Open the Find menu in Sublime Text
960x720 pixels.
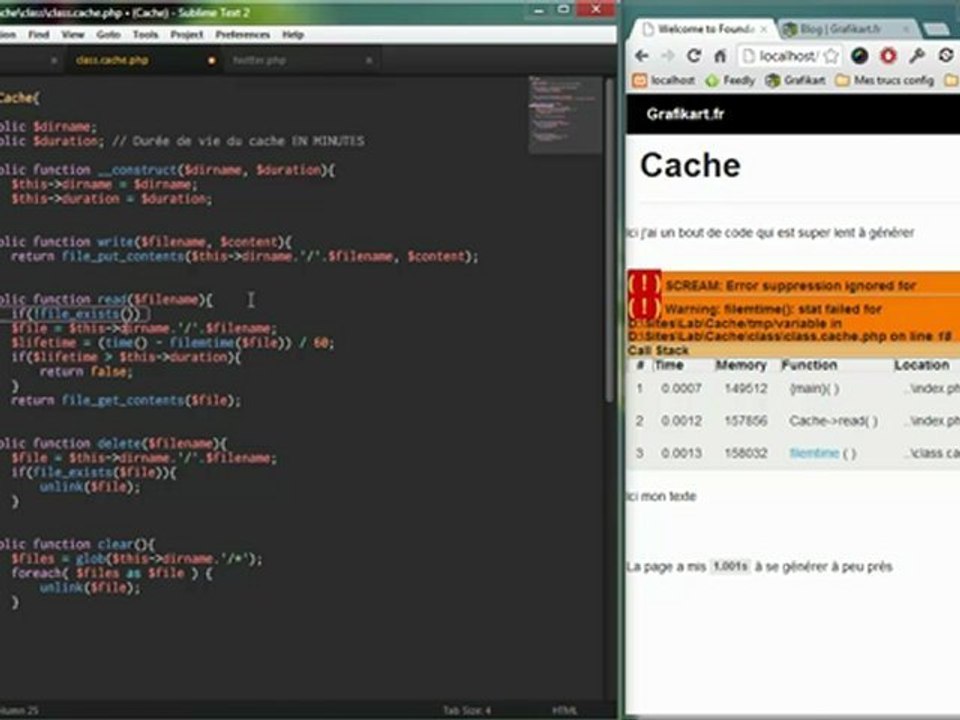[x=39, y=35]
